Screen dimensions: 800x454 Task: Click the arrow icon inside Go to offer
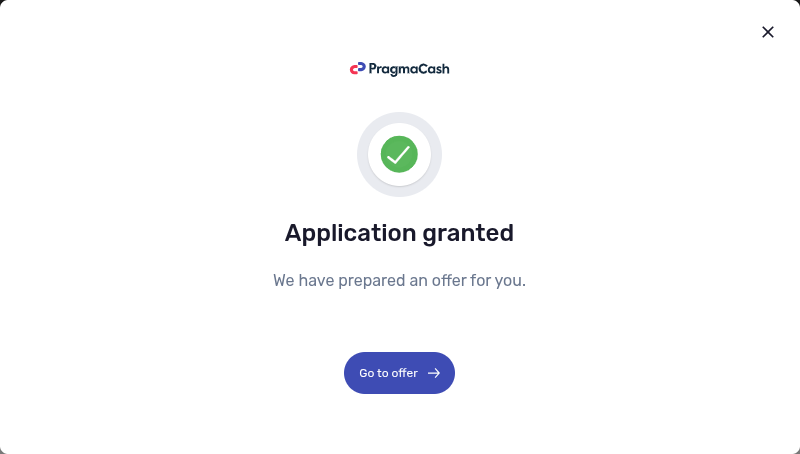[434, 373]
